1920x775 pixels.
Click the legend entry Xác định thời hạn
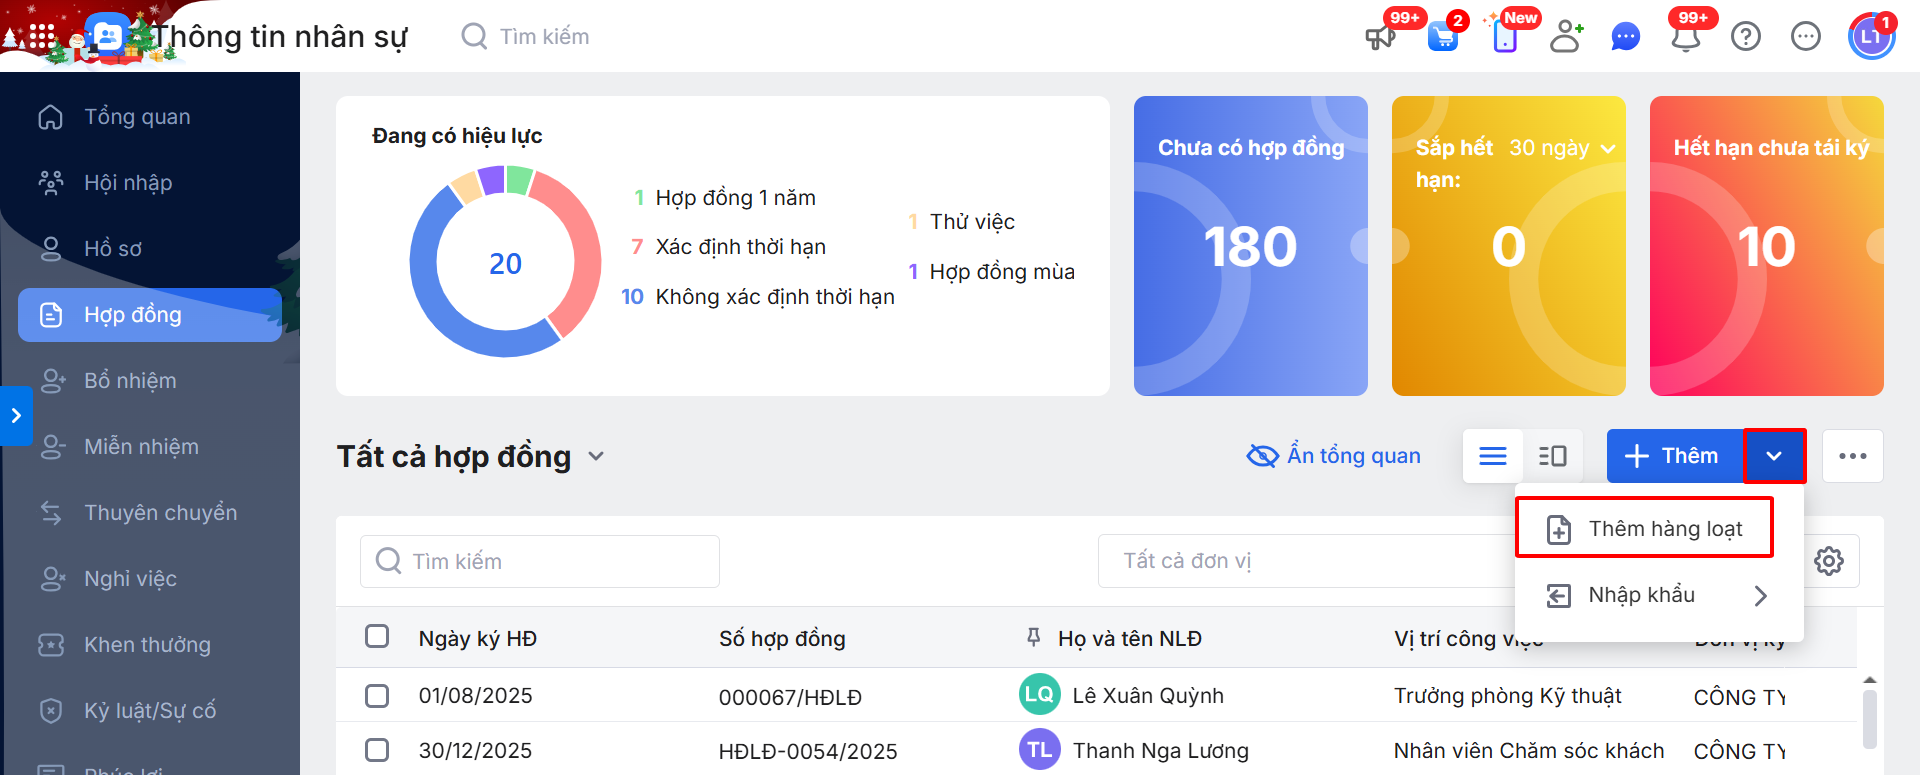[x=729, y=246]
